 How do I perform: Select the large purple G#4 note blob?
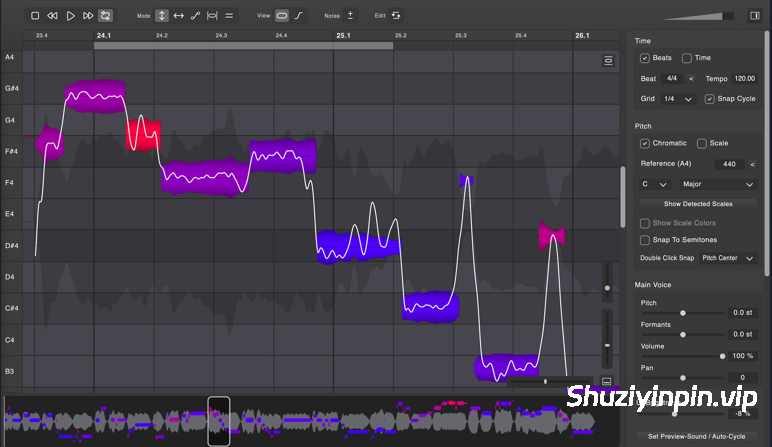pyautogui.click(x=95, y=96)
